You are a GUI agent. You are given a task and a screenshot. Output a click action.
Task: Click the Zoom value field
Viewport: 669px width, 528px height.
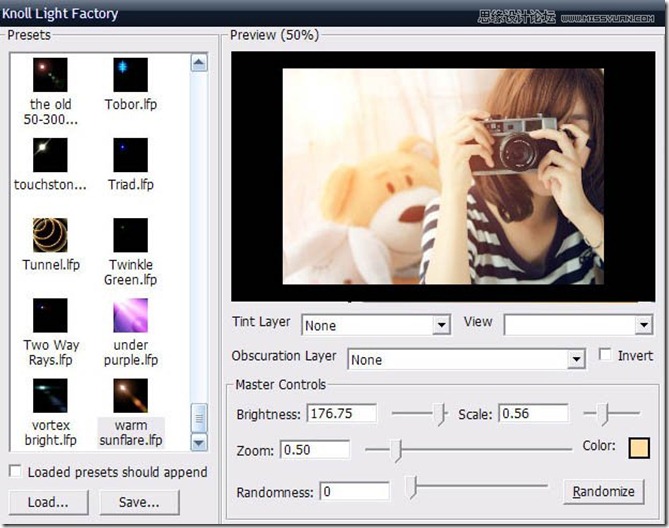(315, 450)
